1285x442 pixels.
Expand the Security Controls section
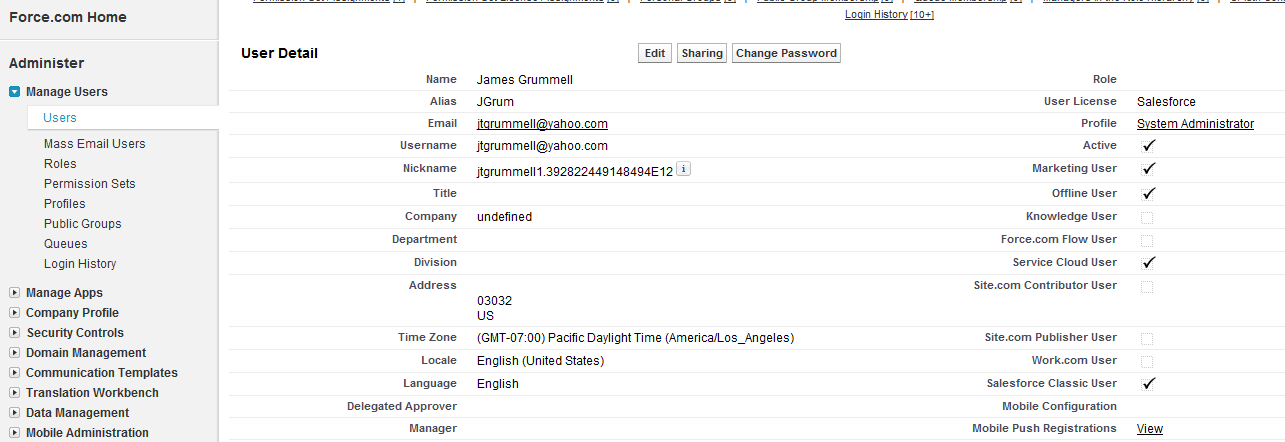tap(15, 333)
